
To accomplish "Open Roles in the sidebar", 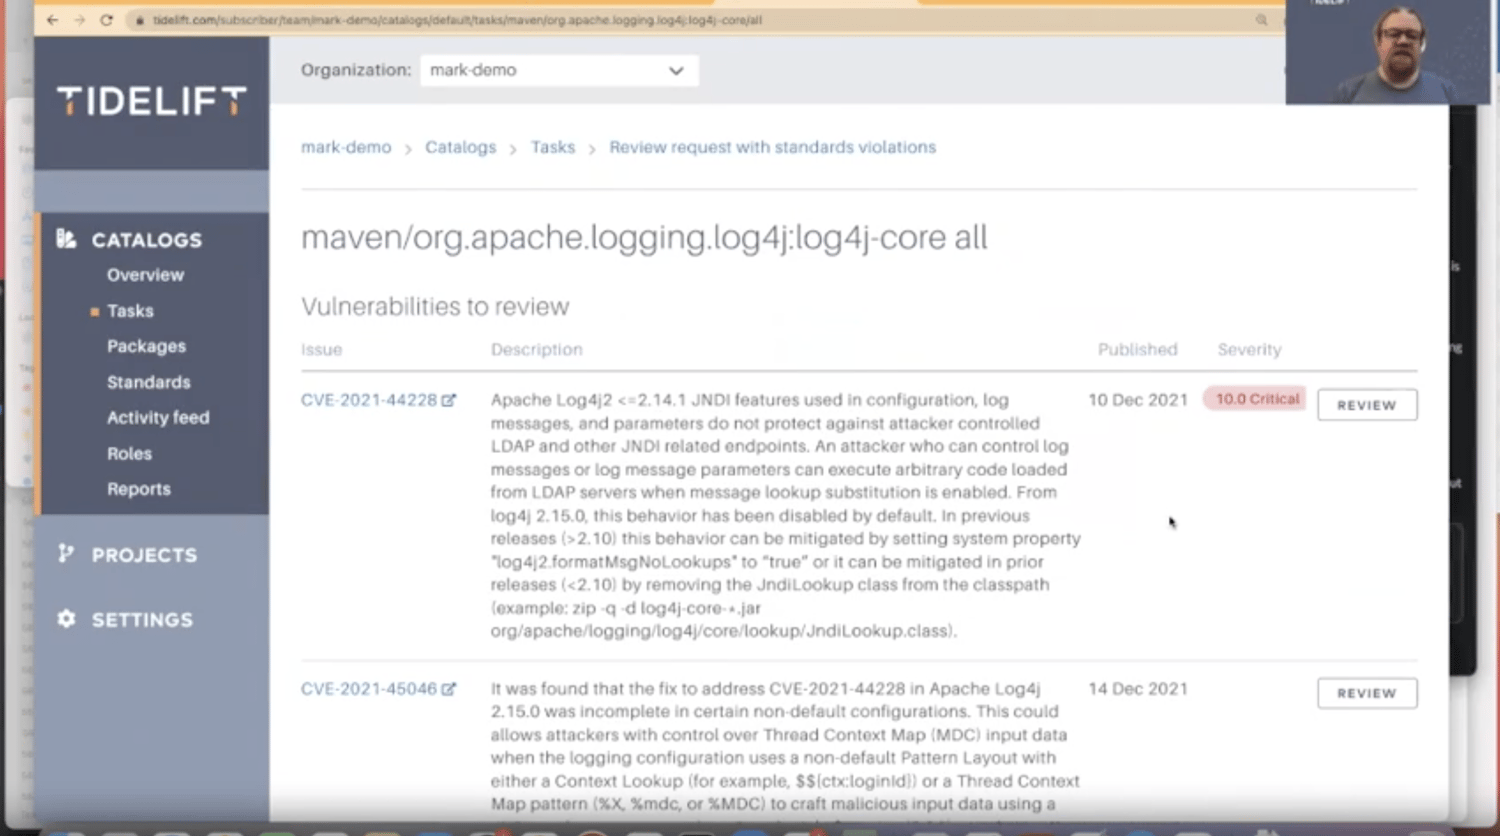I will (x=129, y=453).
